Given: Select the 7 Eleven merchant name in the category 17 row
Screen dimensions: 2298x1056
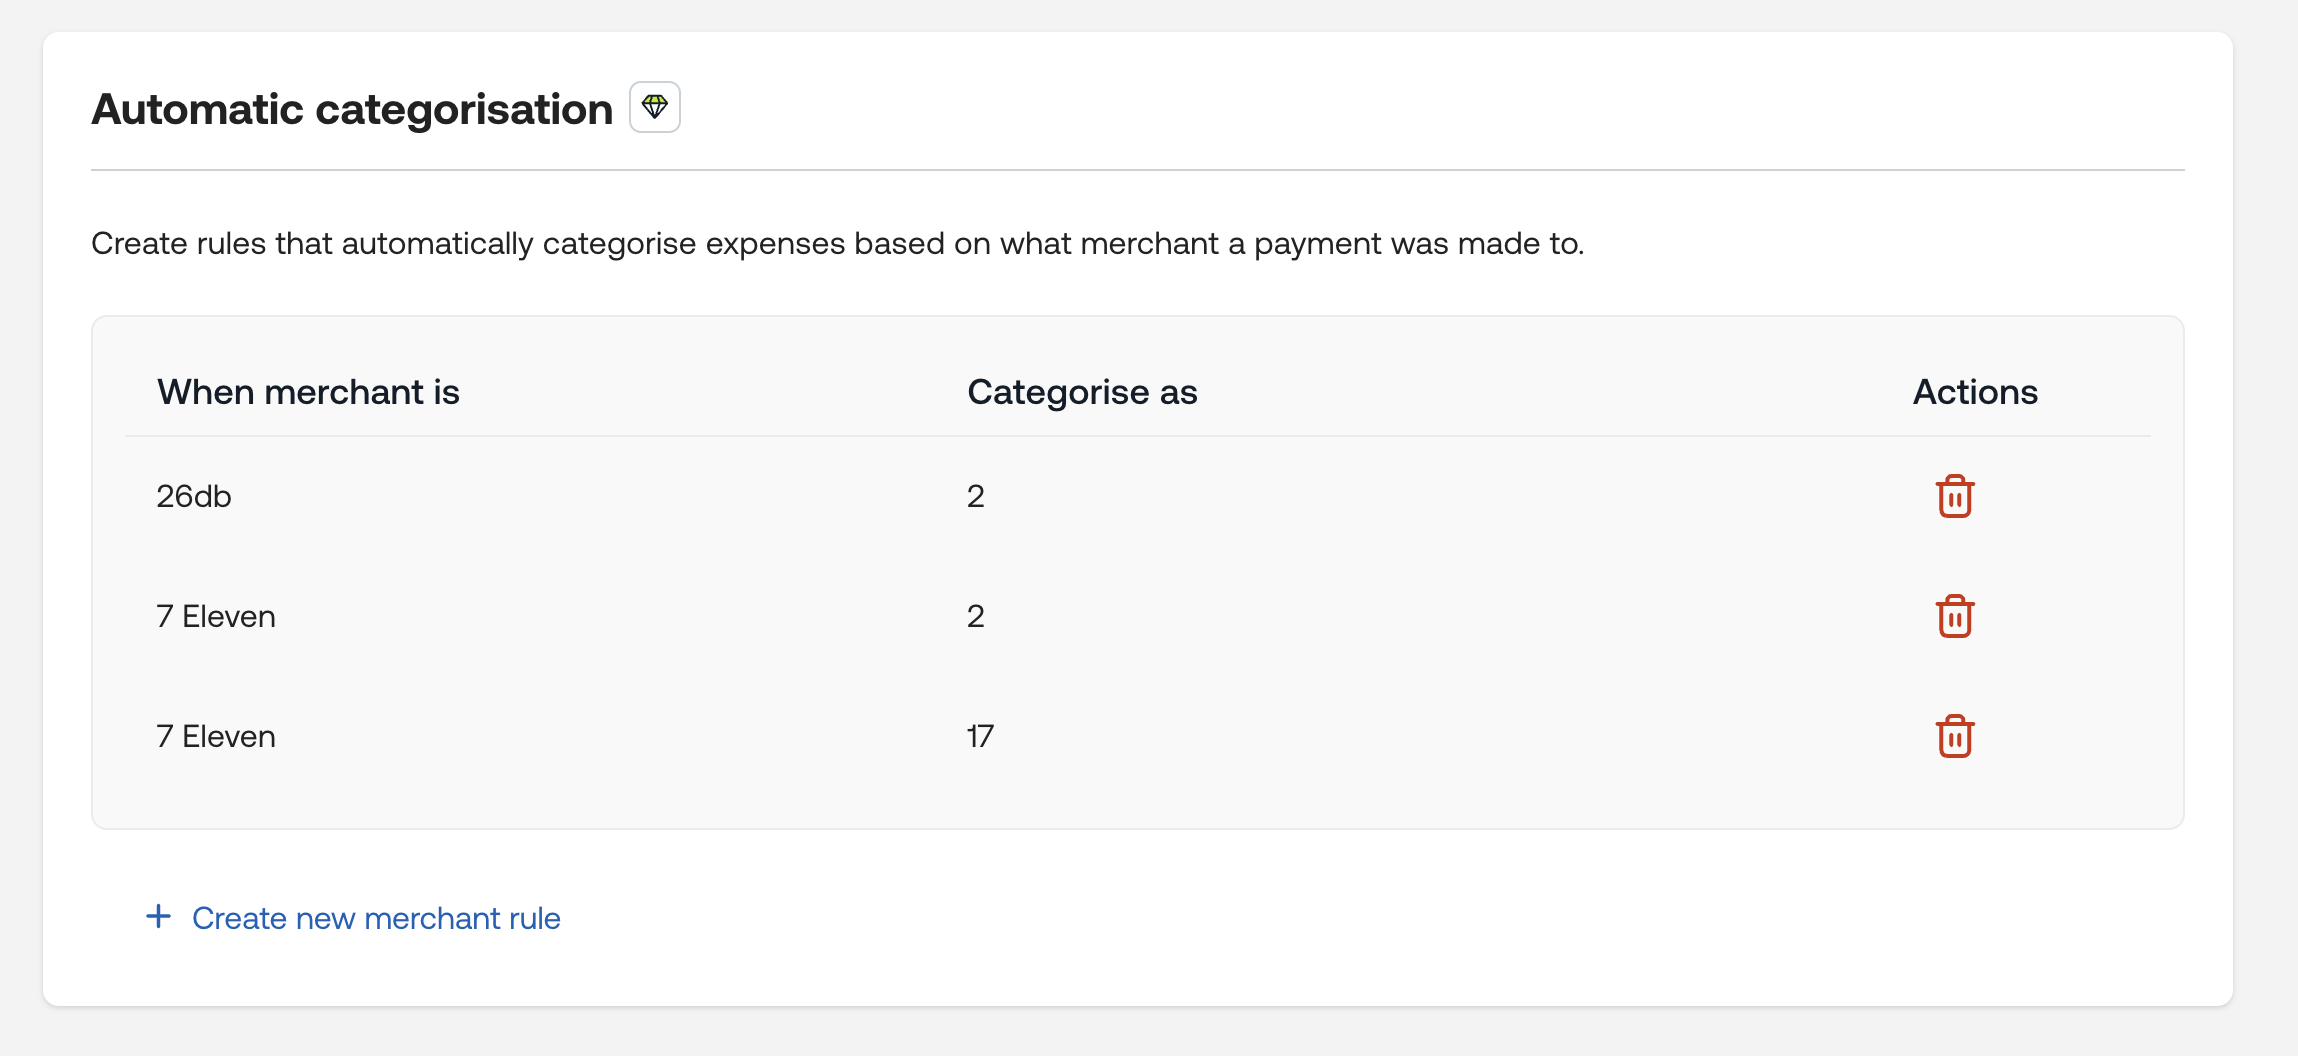Looking at the screenshot, I should click(x=216, y=736).
